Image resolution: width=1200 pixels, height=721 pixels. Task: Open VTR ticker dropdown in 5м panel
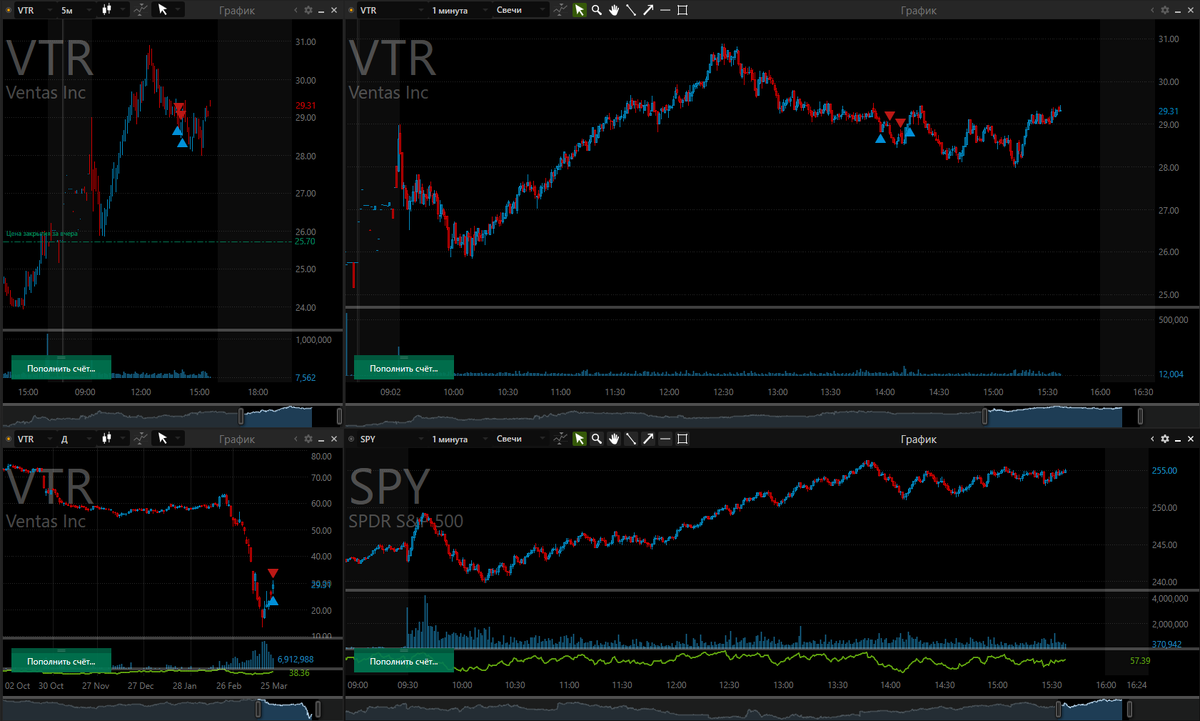click(35, 10)
